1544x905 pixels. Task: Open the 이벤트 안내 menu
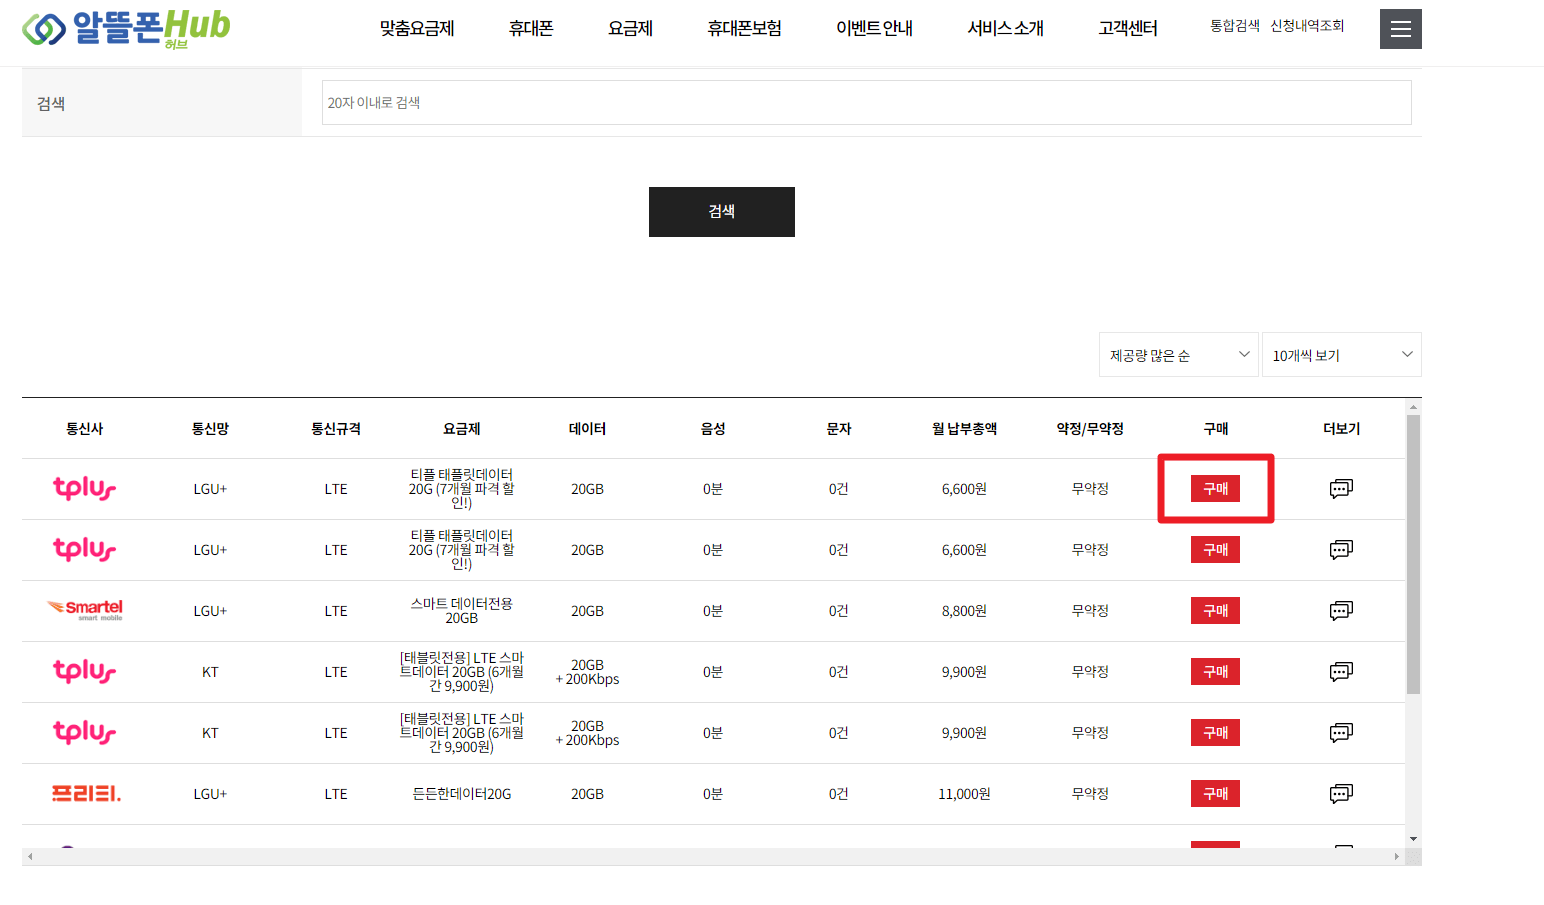click(x=875, y=29)
